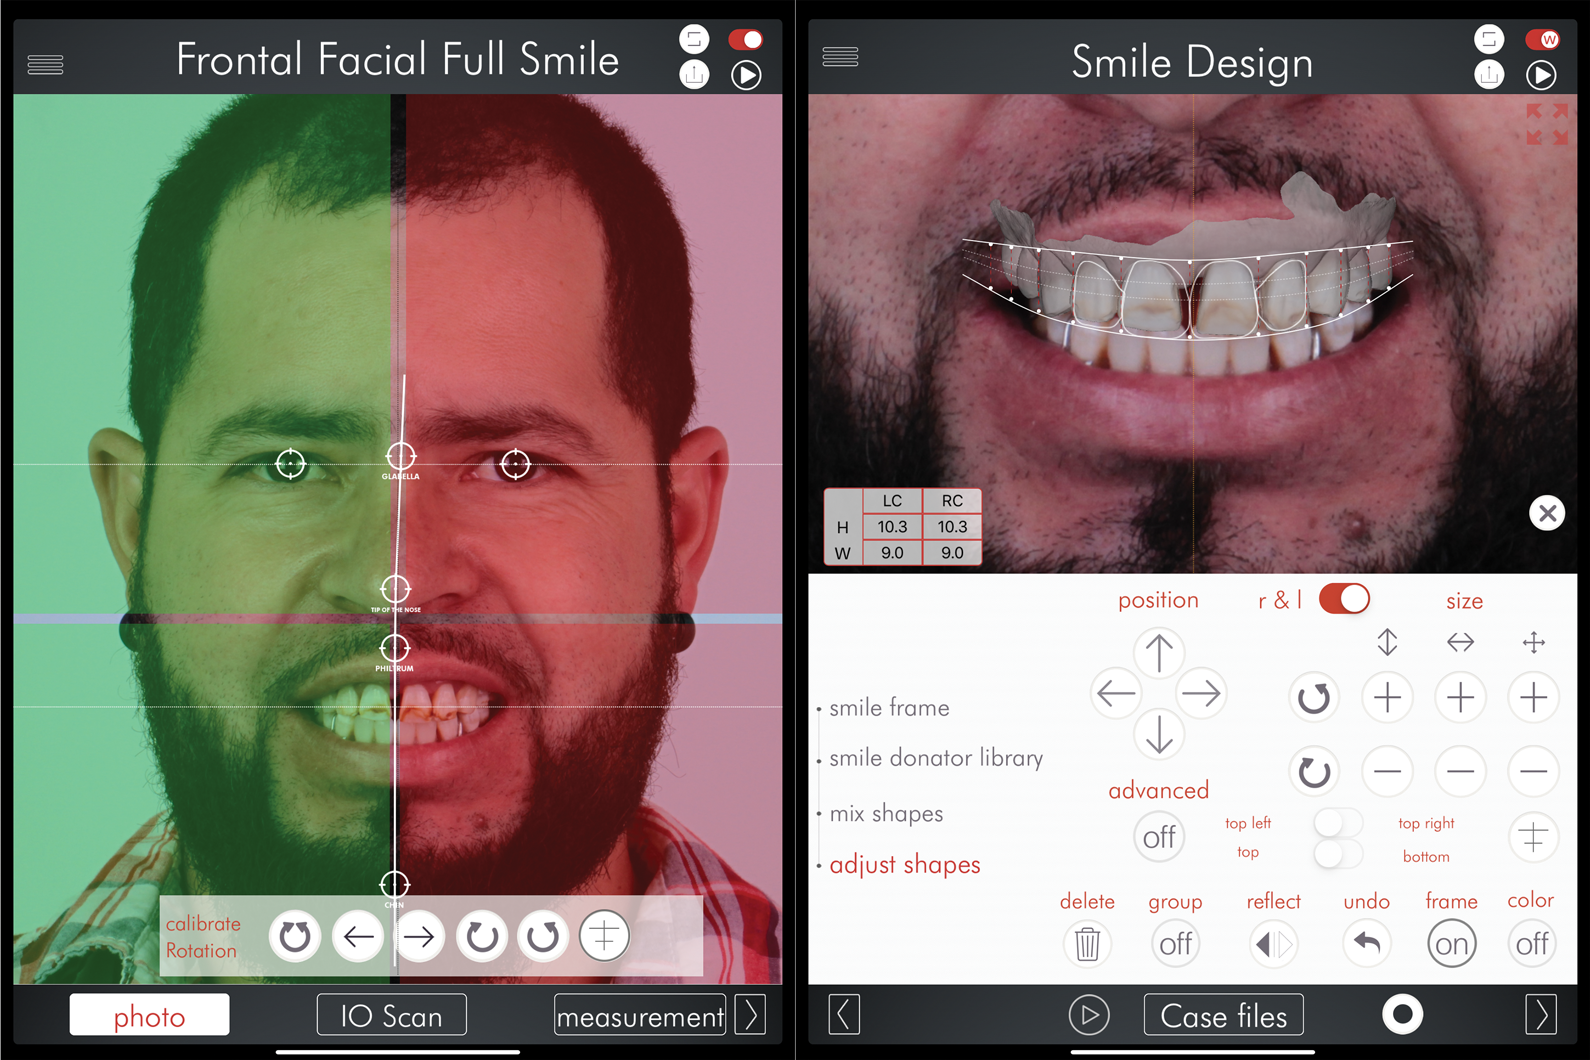
Task: Click the reflect mirror icon
Action: tap(1273, 943)
